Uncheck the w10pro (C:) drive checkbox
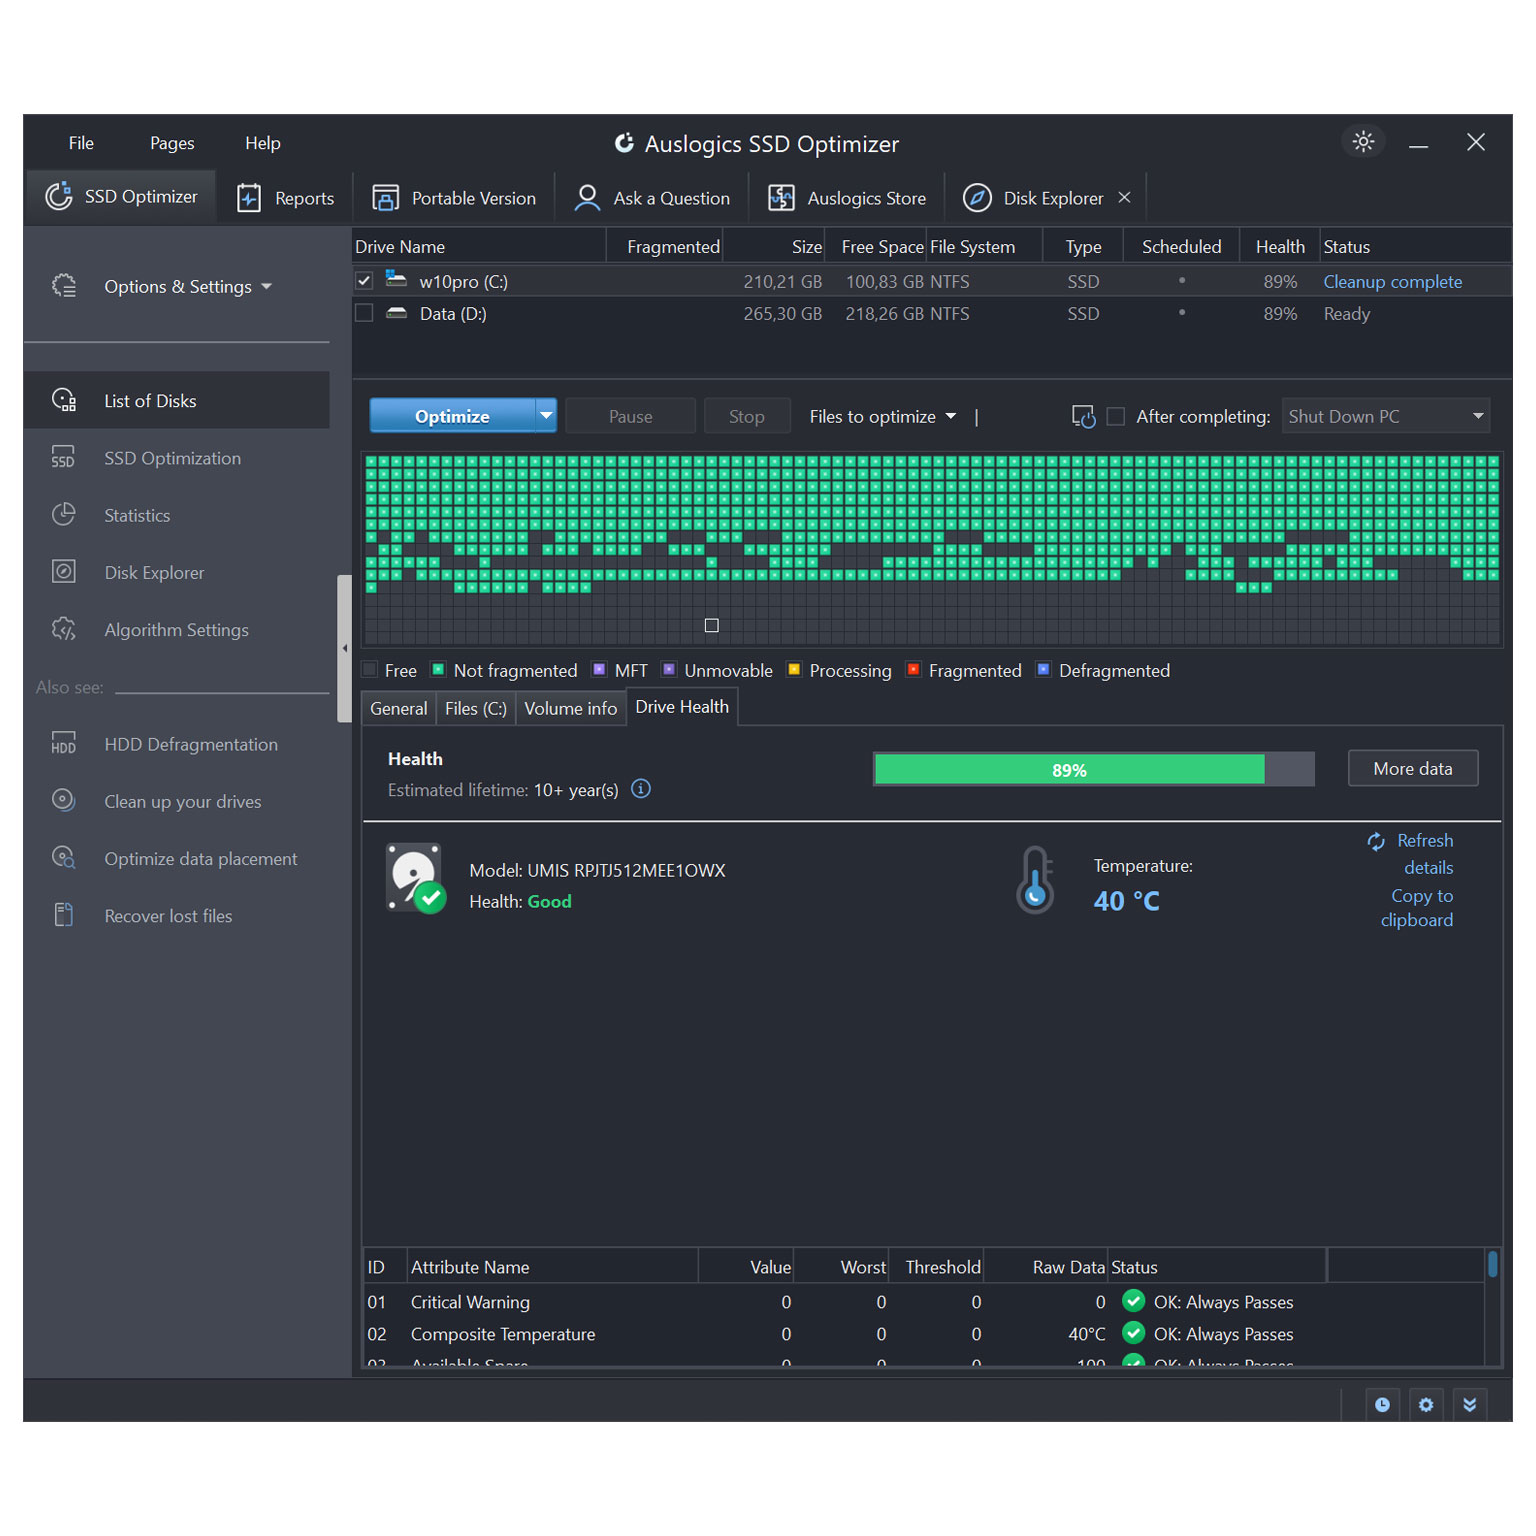 click(364, 281)
